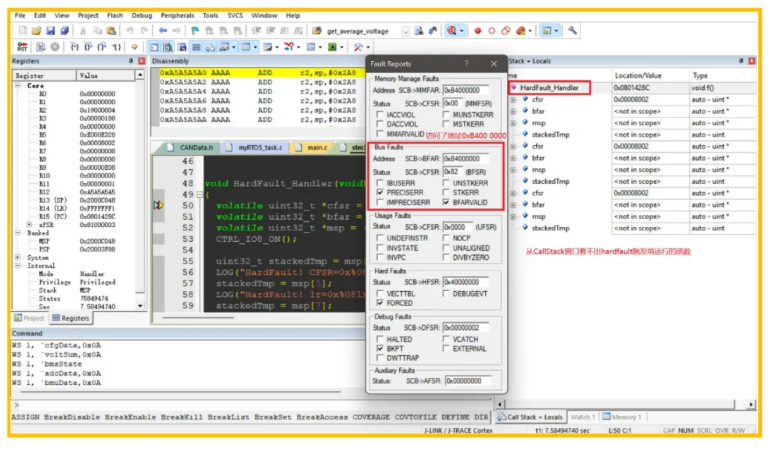Uncheck the PRECISERR checkbox

pos(380,193)
